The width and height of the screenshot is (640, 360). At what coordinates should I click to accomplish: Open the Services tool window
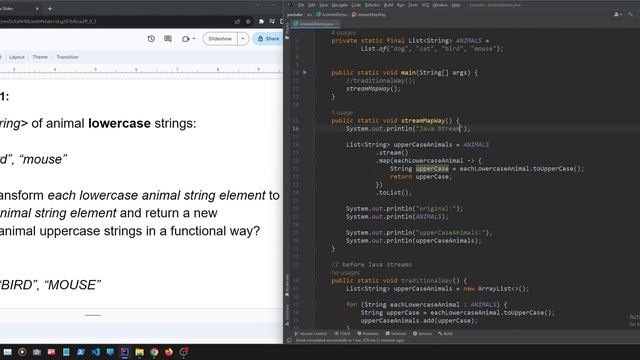pyautogui.click(x=422, y=333)
